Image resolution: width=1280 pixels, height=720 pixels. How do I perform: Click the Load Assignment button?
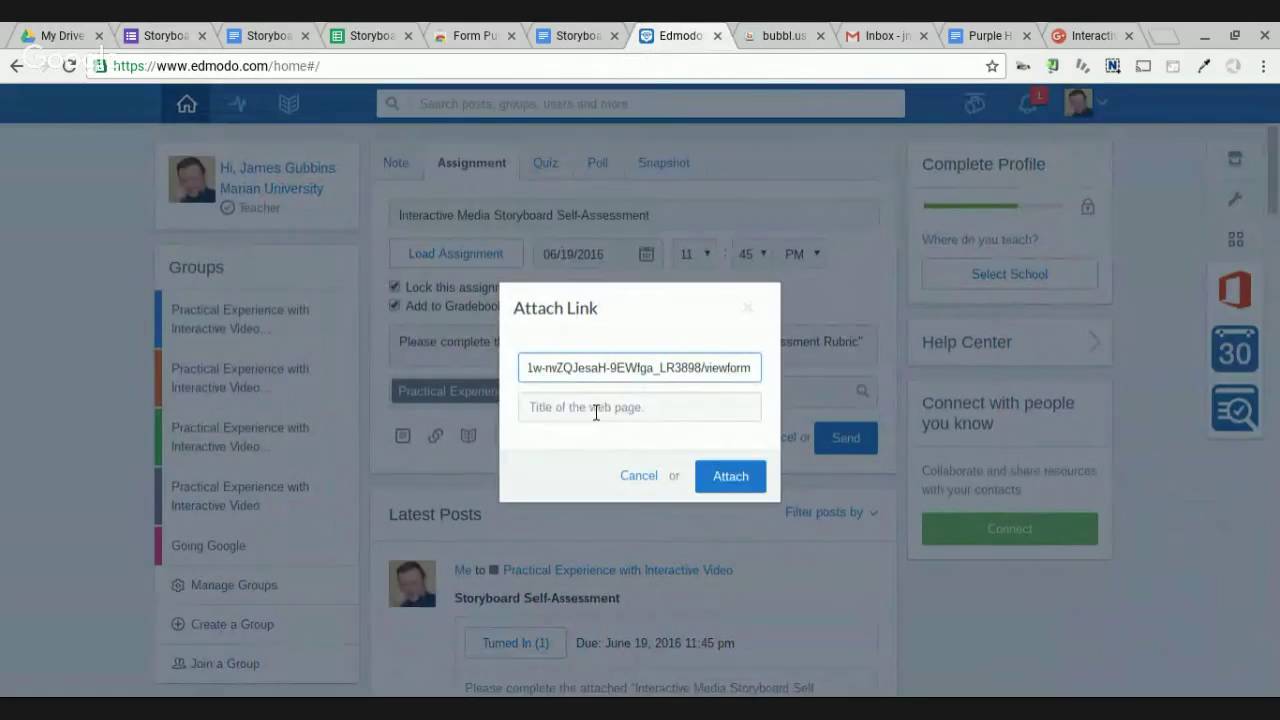click(x=456, y=254)
